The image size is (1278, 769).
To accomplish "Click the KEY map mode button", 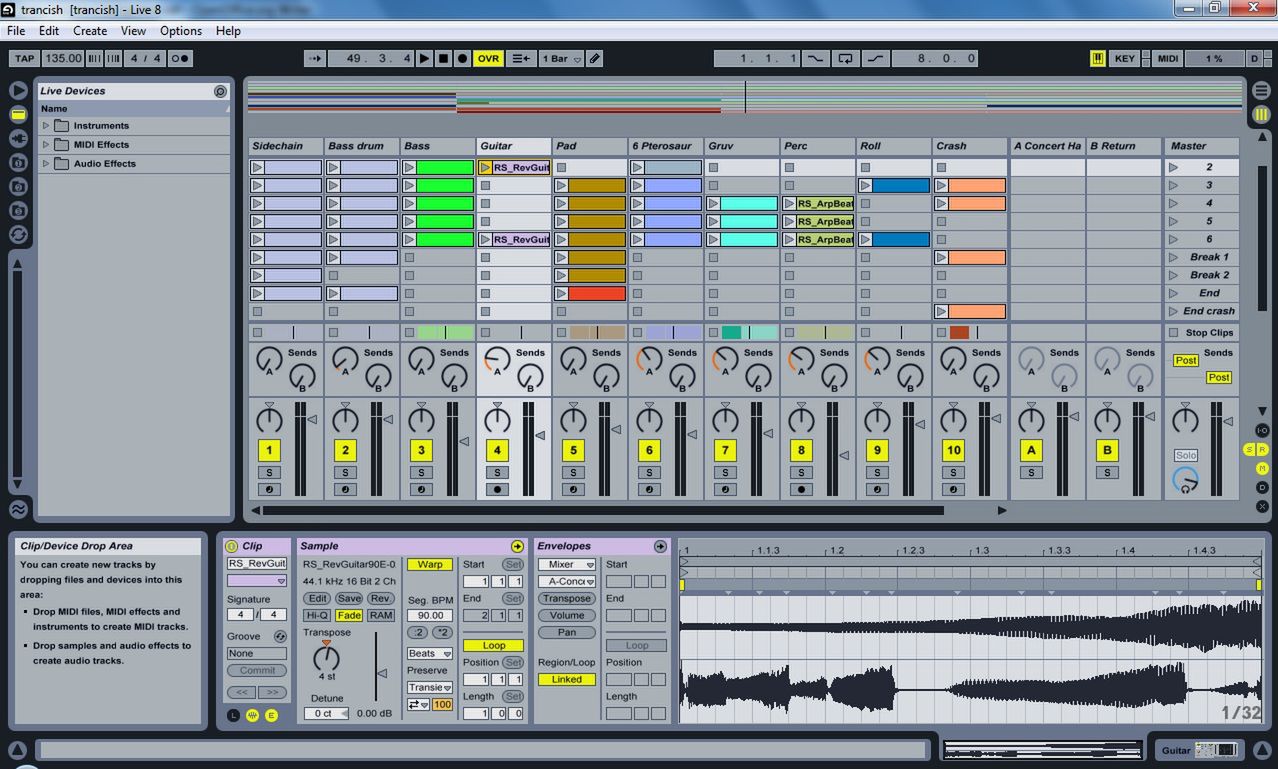I will pyautogui.click(x=1125, y=59).
